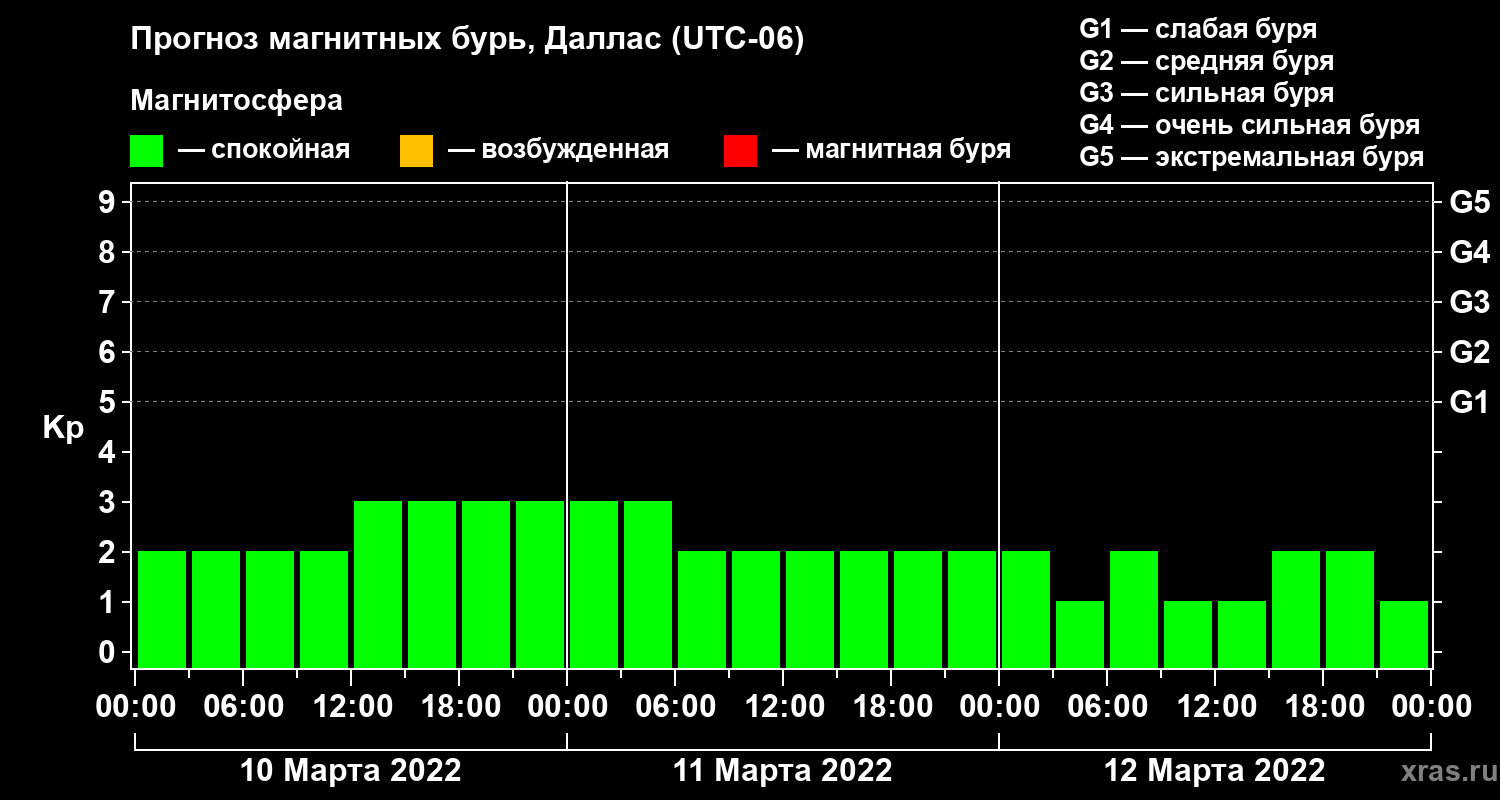
Task: Select the 'G1 — слабая буря' line
Action: click(x=1198, y=28)
